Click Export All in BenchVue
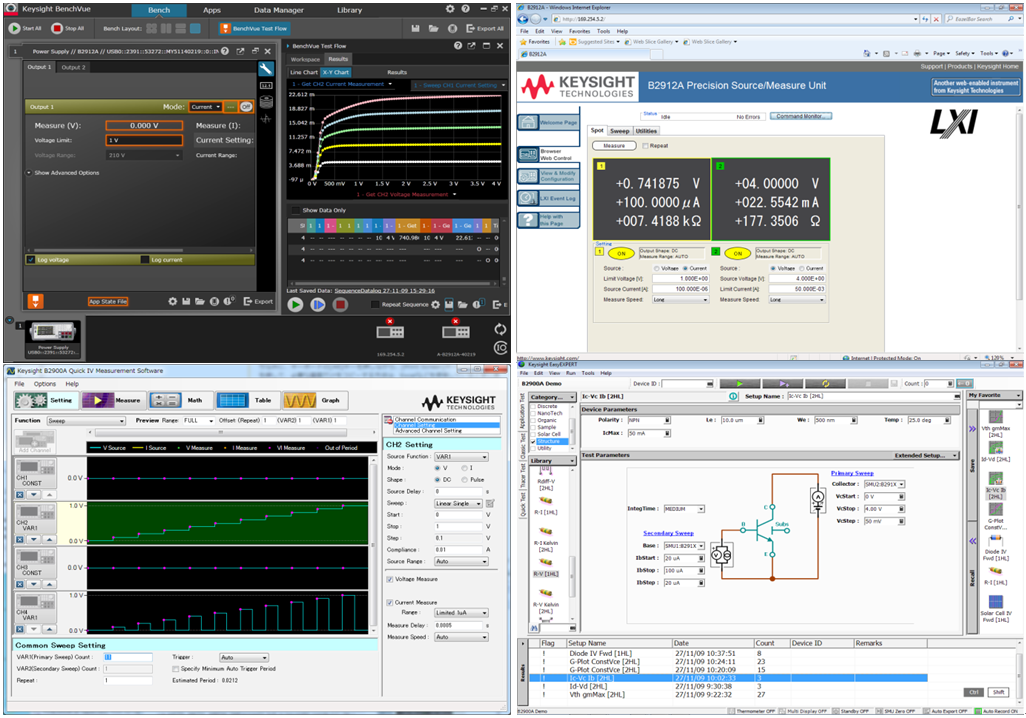The height and width of the screenshot is (718, 1026). coord(485,28)
